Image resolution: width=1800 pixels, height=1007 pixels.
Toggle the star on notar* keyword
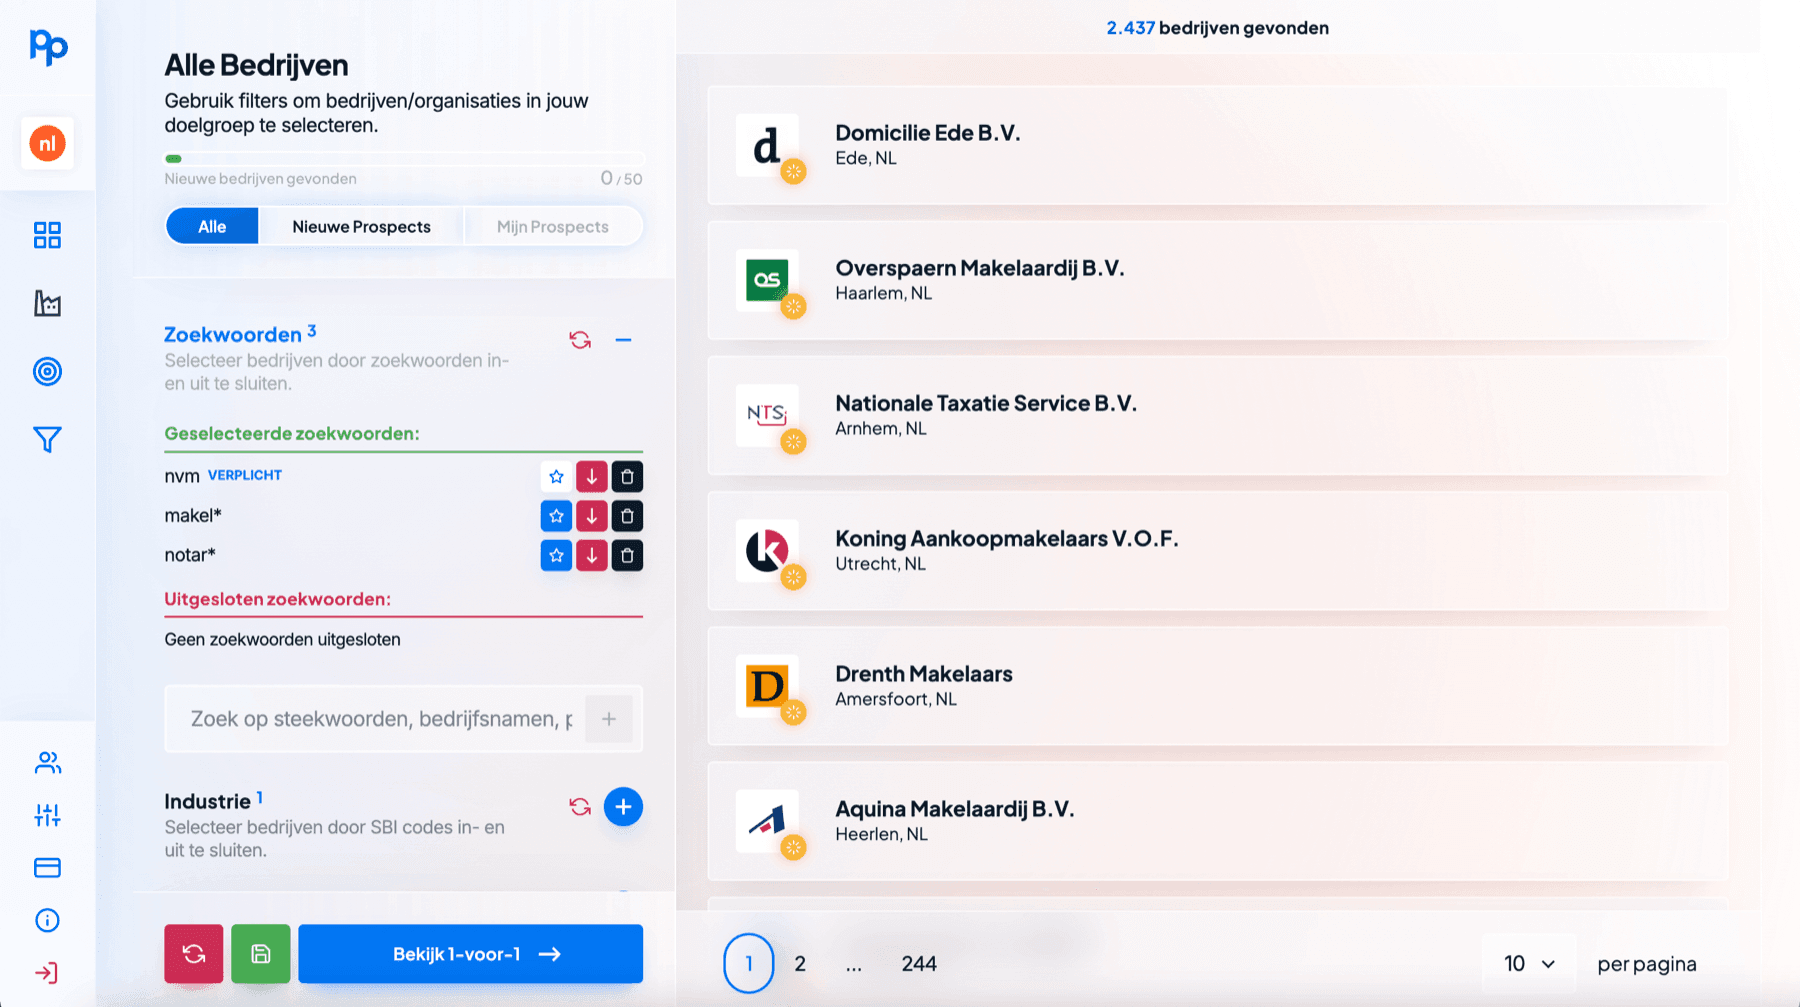556,555
